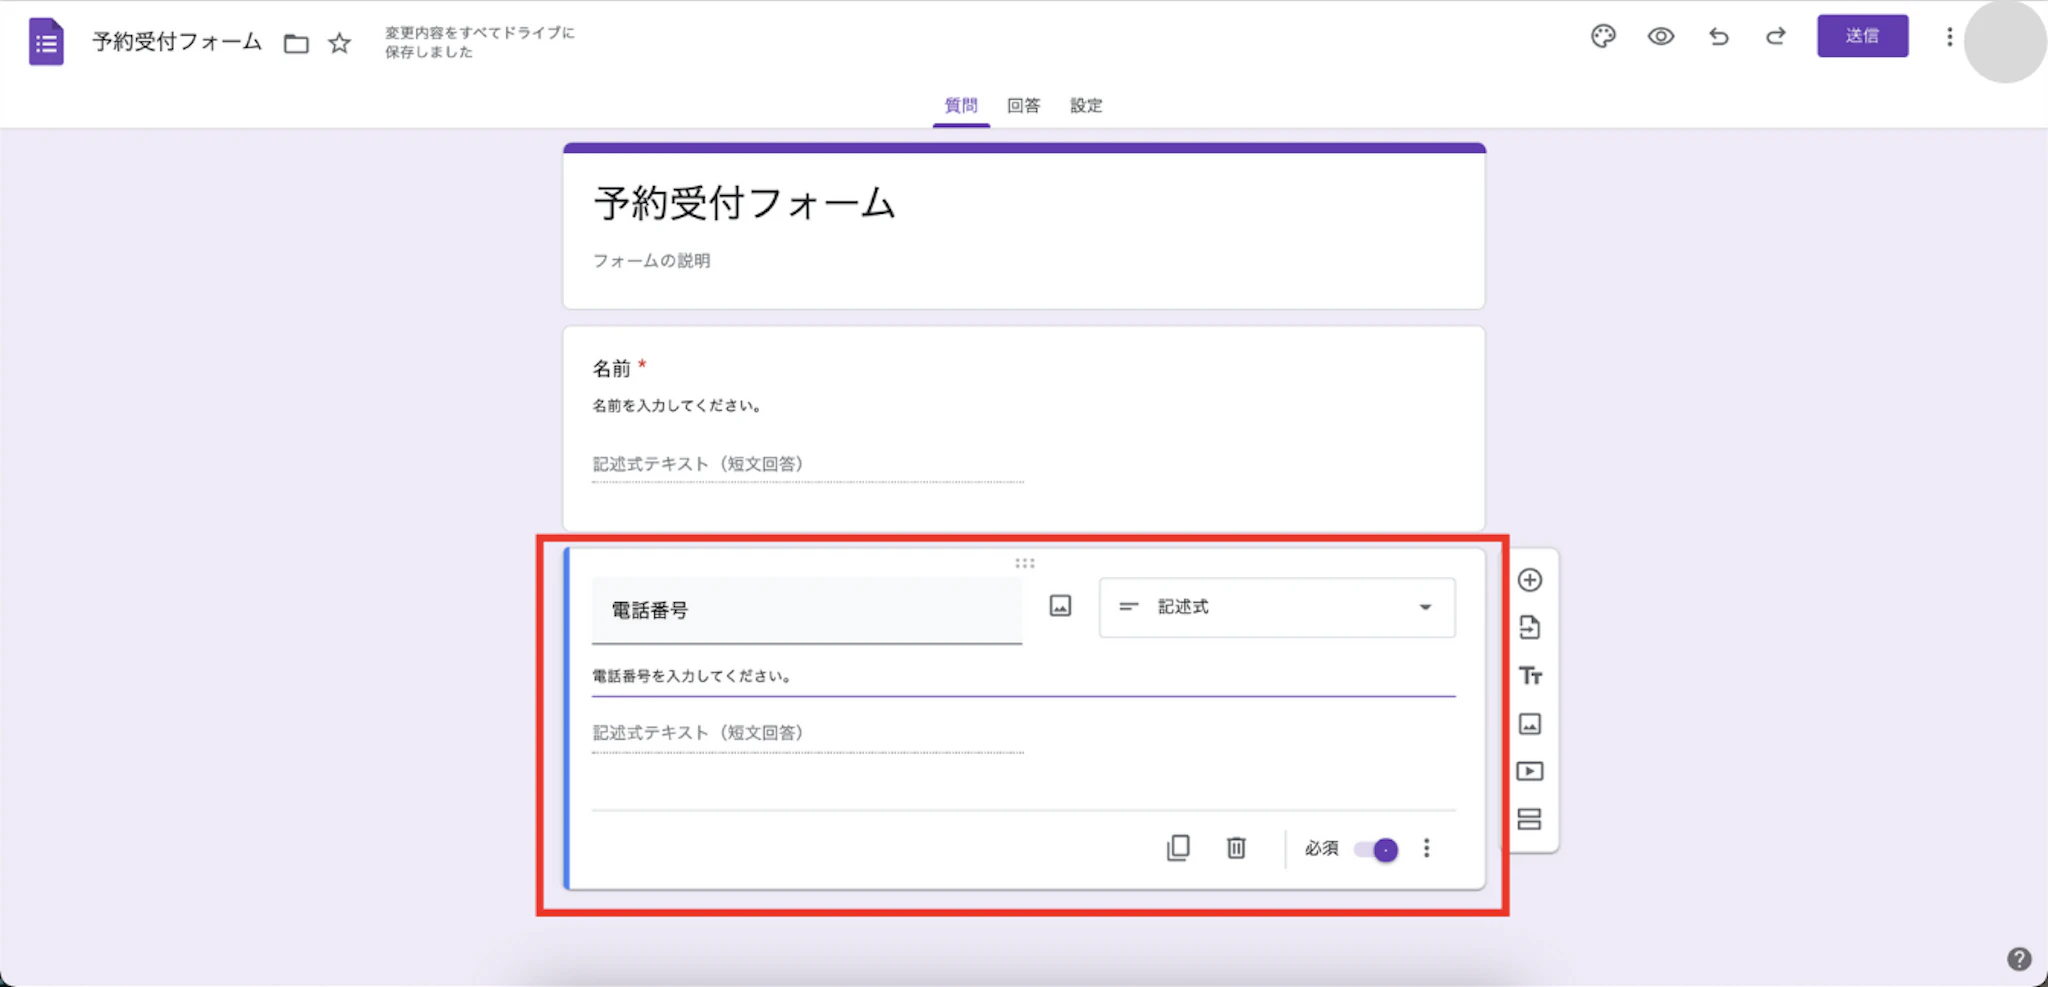Open the theme color palette
This screenshot has width=2048, height=987.
pyautogui.click(x=1603, y=36)
